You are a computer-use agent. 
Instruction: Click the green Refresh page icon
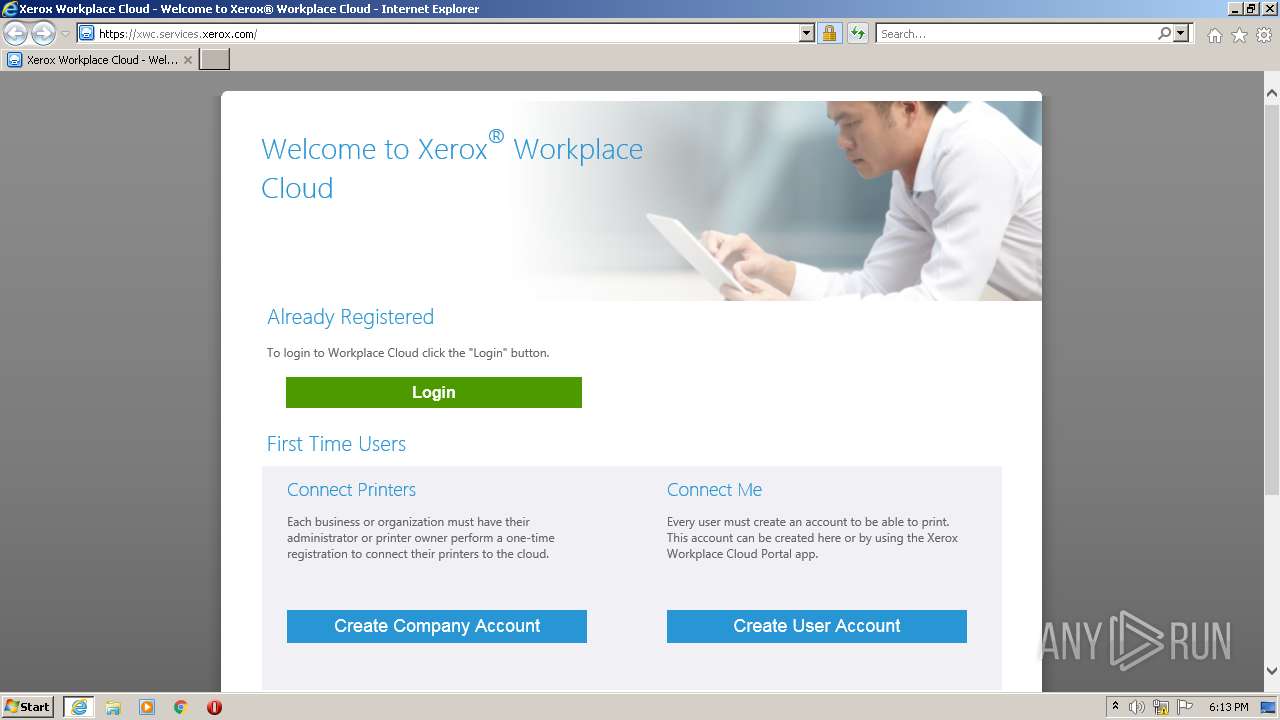[x=857, y=33]
